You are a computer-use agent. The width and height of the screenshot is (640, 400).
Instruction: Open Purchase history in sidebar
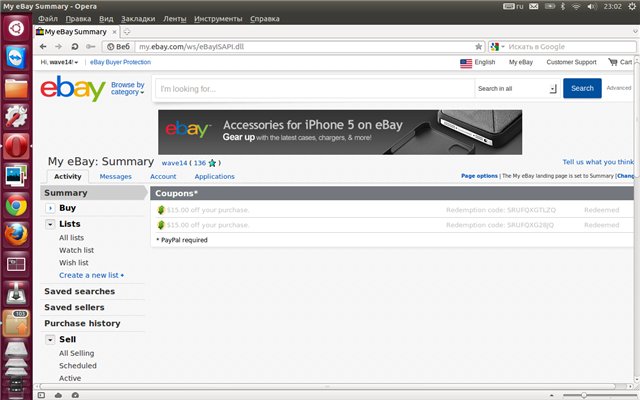[82, 323]
